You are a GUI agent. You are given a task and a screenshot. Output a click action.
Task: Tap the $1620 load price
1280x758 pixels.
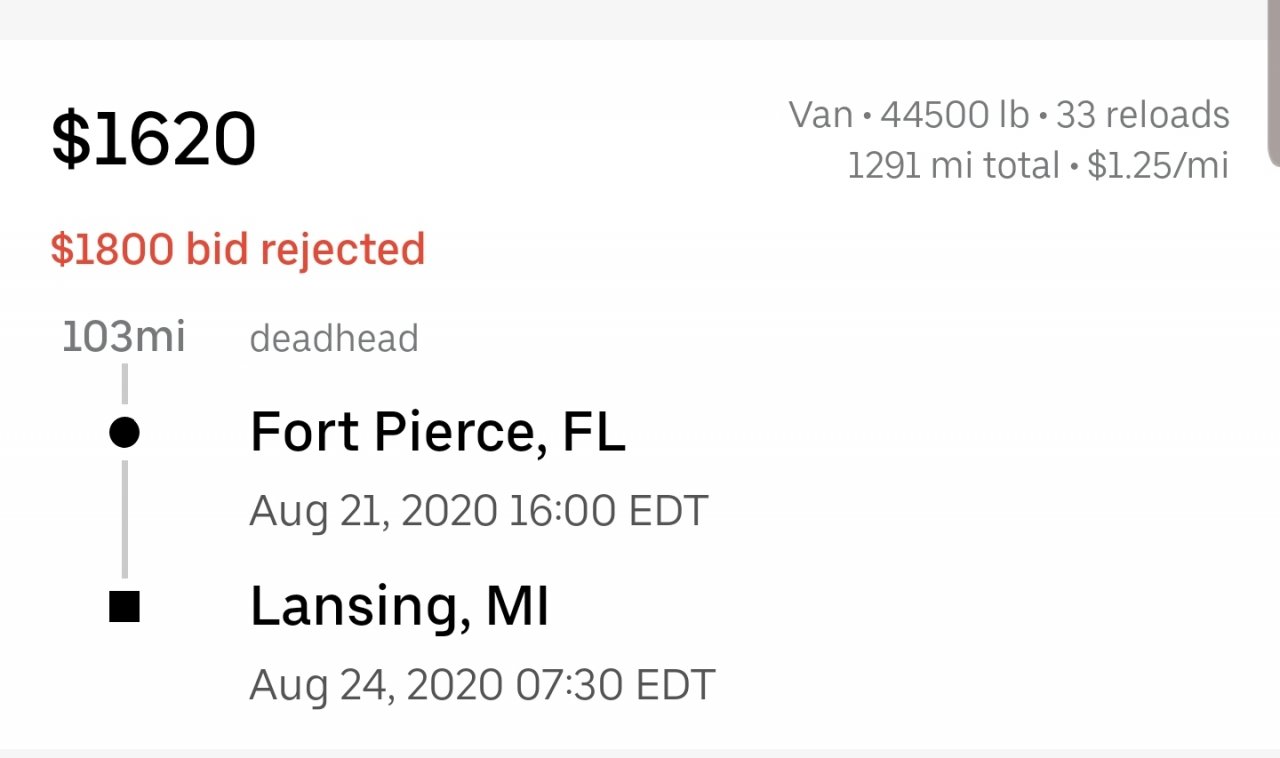pyautogui.click(x=154, y=139)
